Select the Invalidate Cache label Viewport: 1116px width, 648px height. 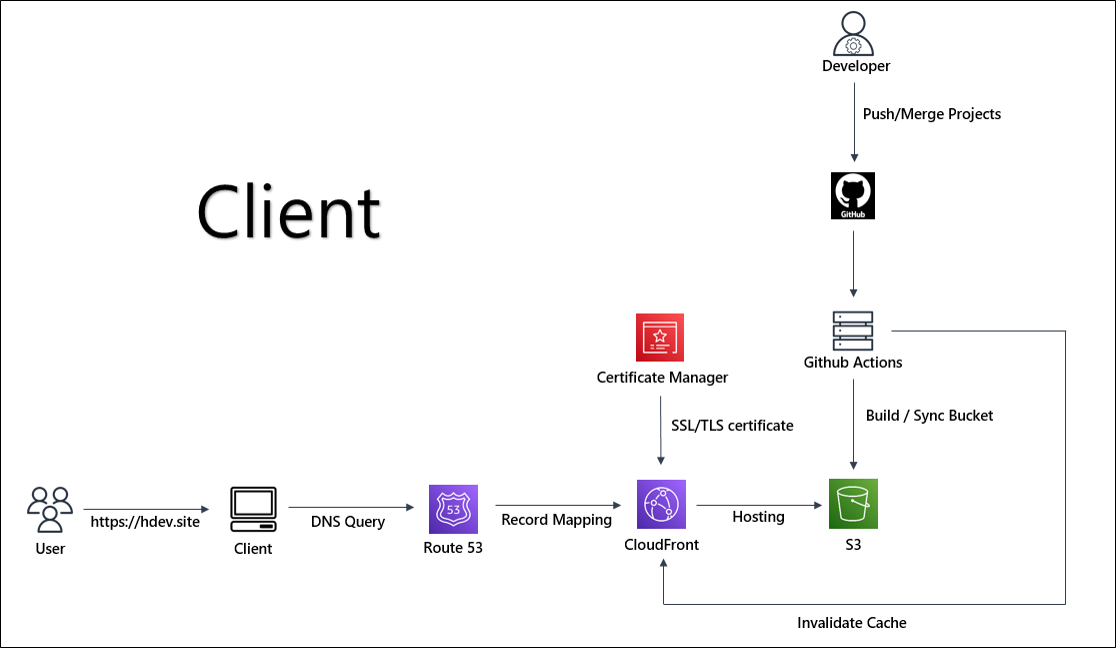[x=852, y=623]
